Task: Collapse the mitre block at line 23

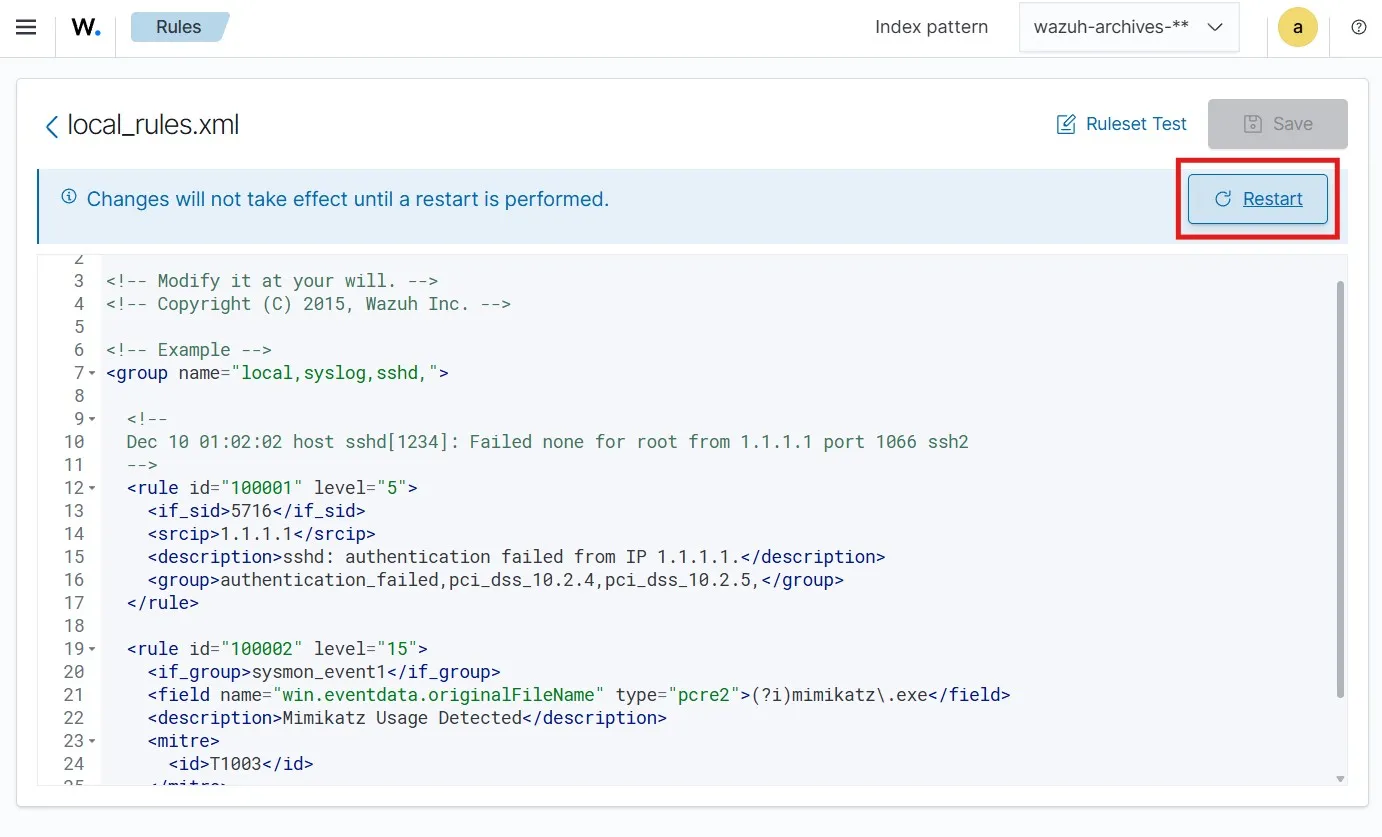Action: coord(92,742)
